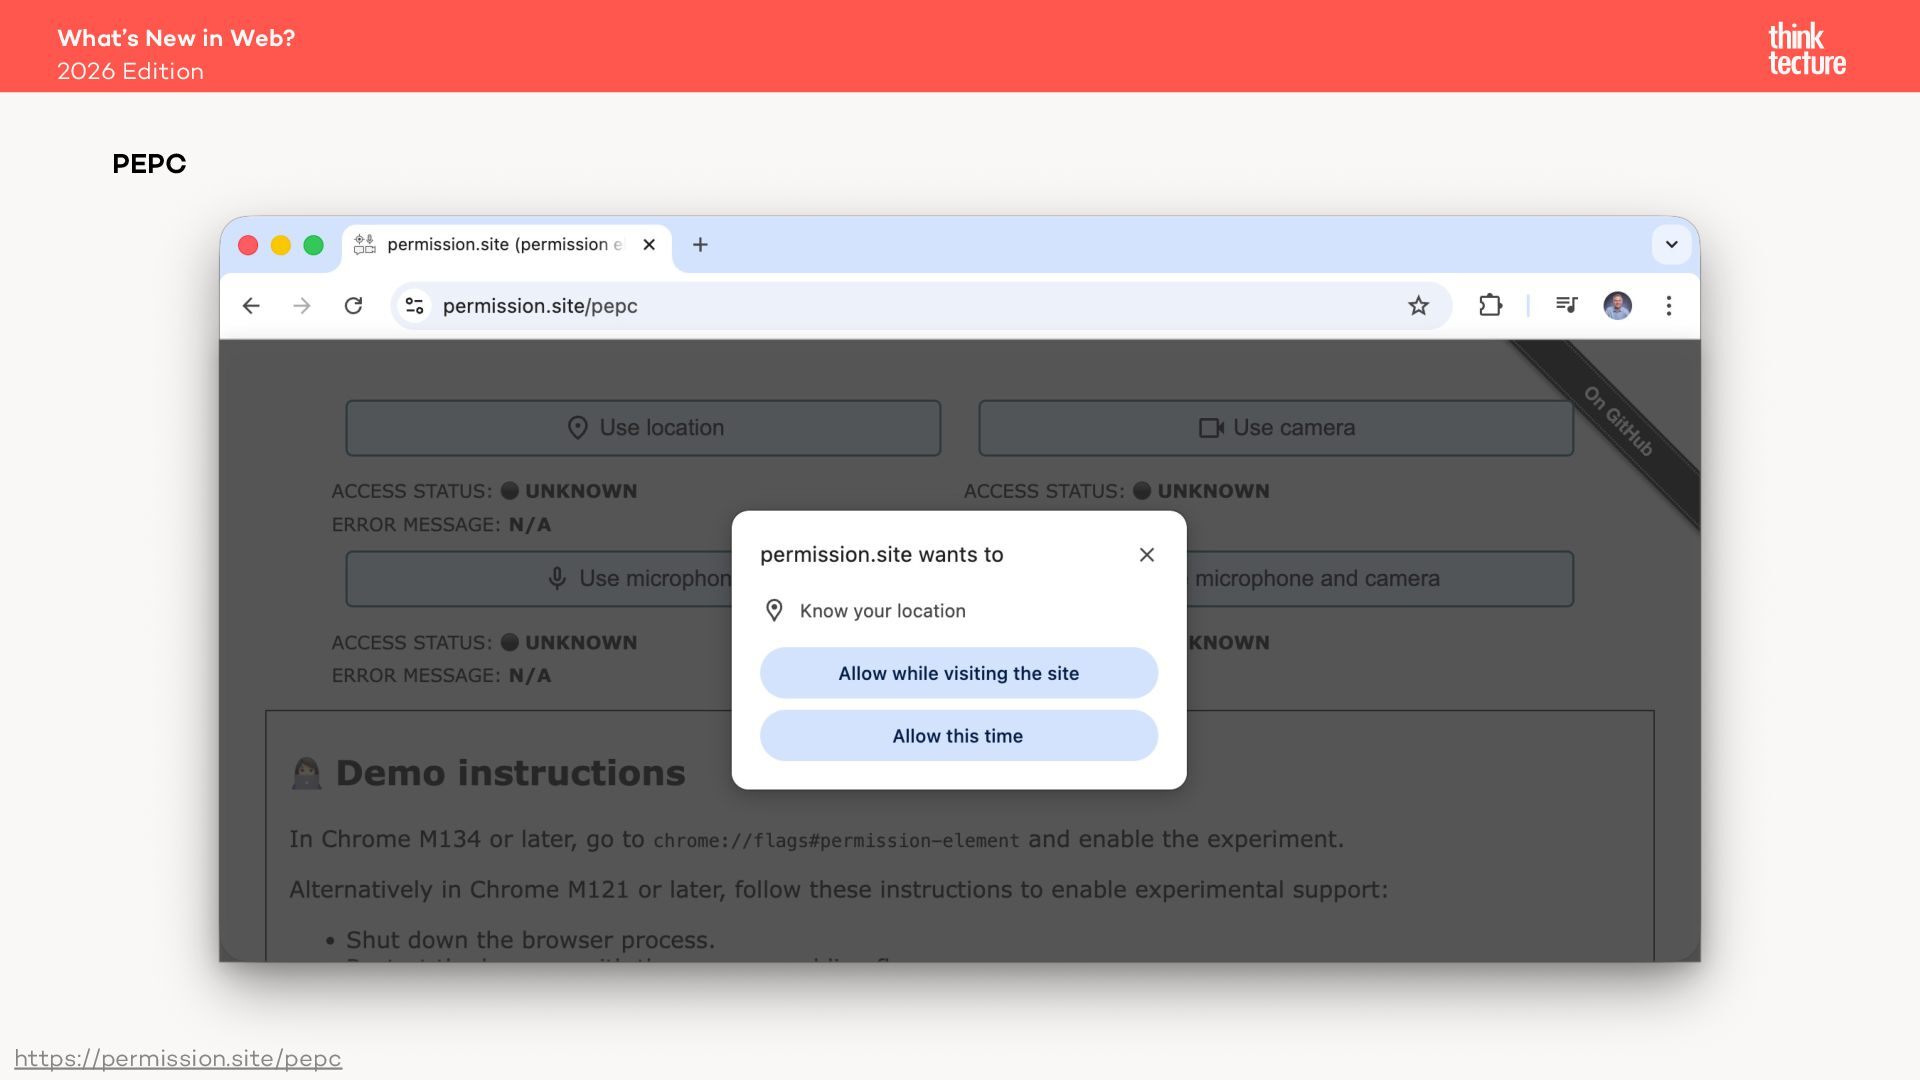Click Allow while visiting the site
This screenshot has height=1080, width=1920.
[x=958, y=673]
